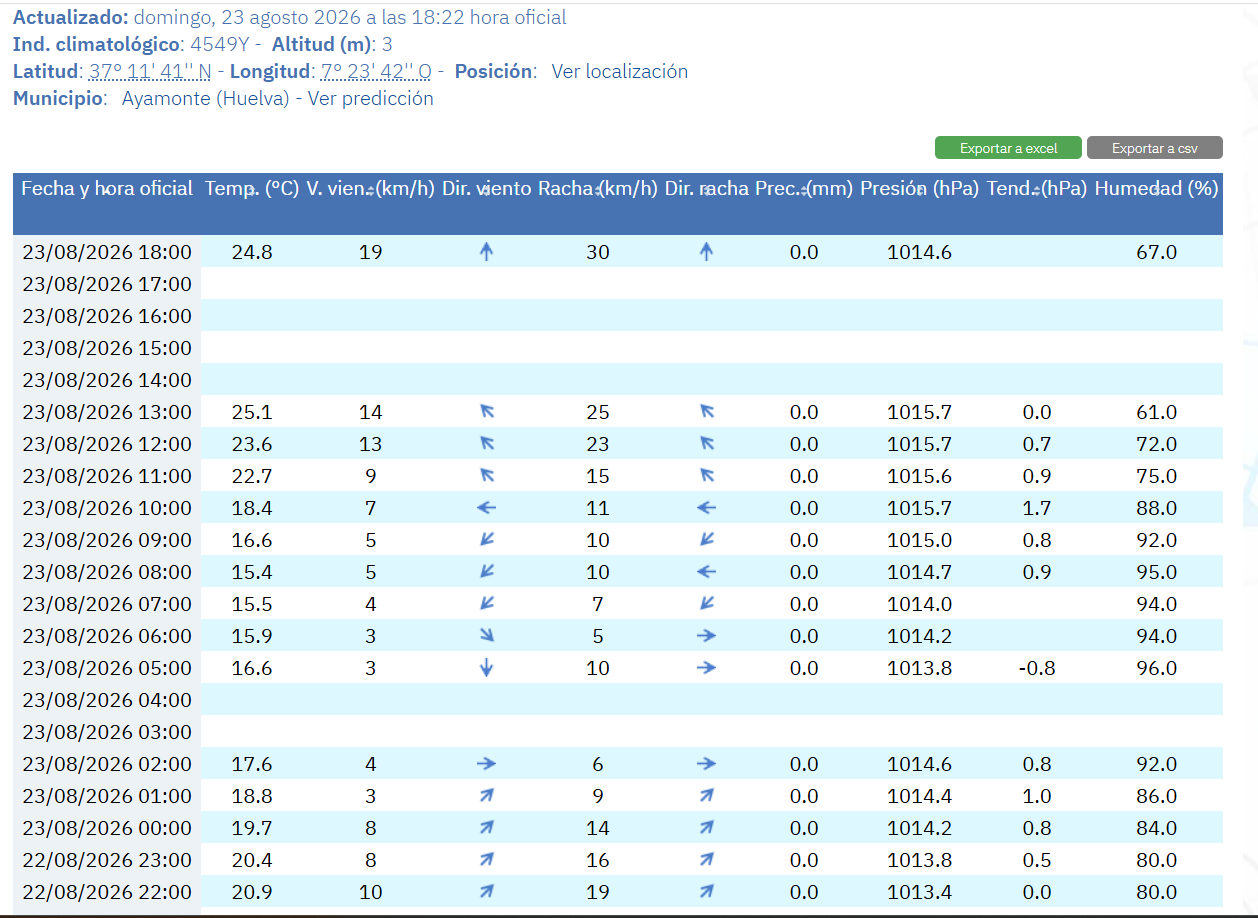Sort table by Presión (hPa) header

coord(919,188)
